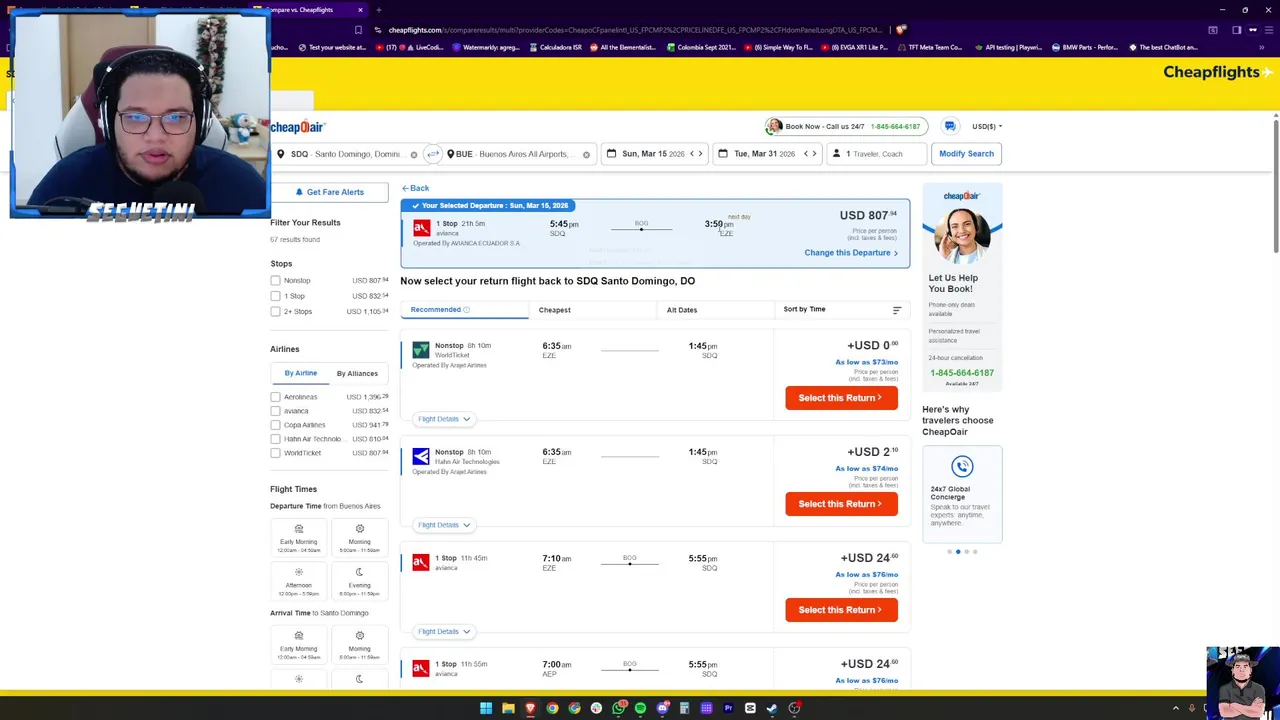Select Evening departure time from Buenos Aires
The height and width of the screenshot is (720, 1280).
(x=359, y=579)
